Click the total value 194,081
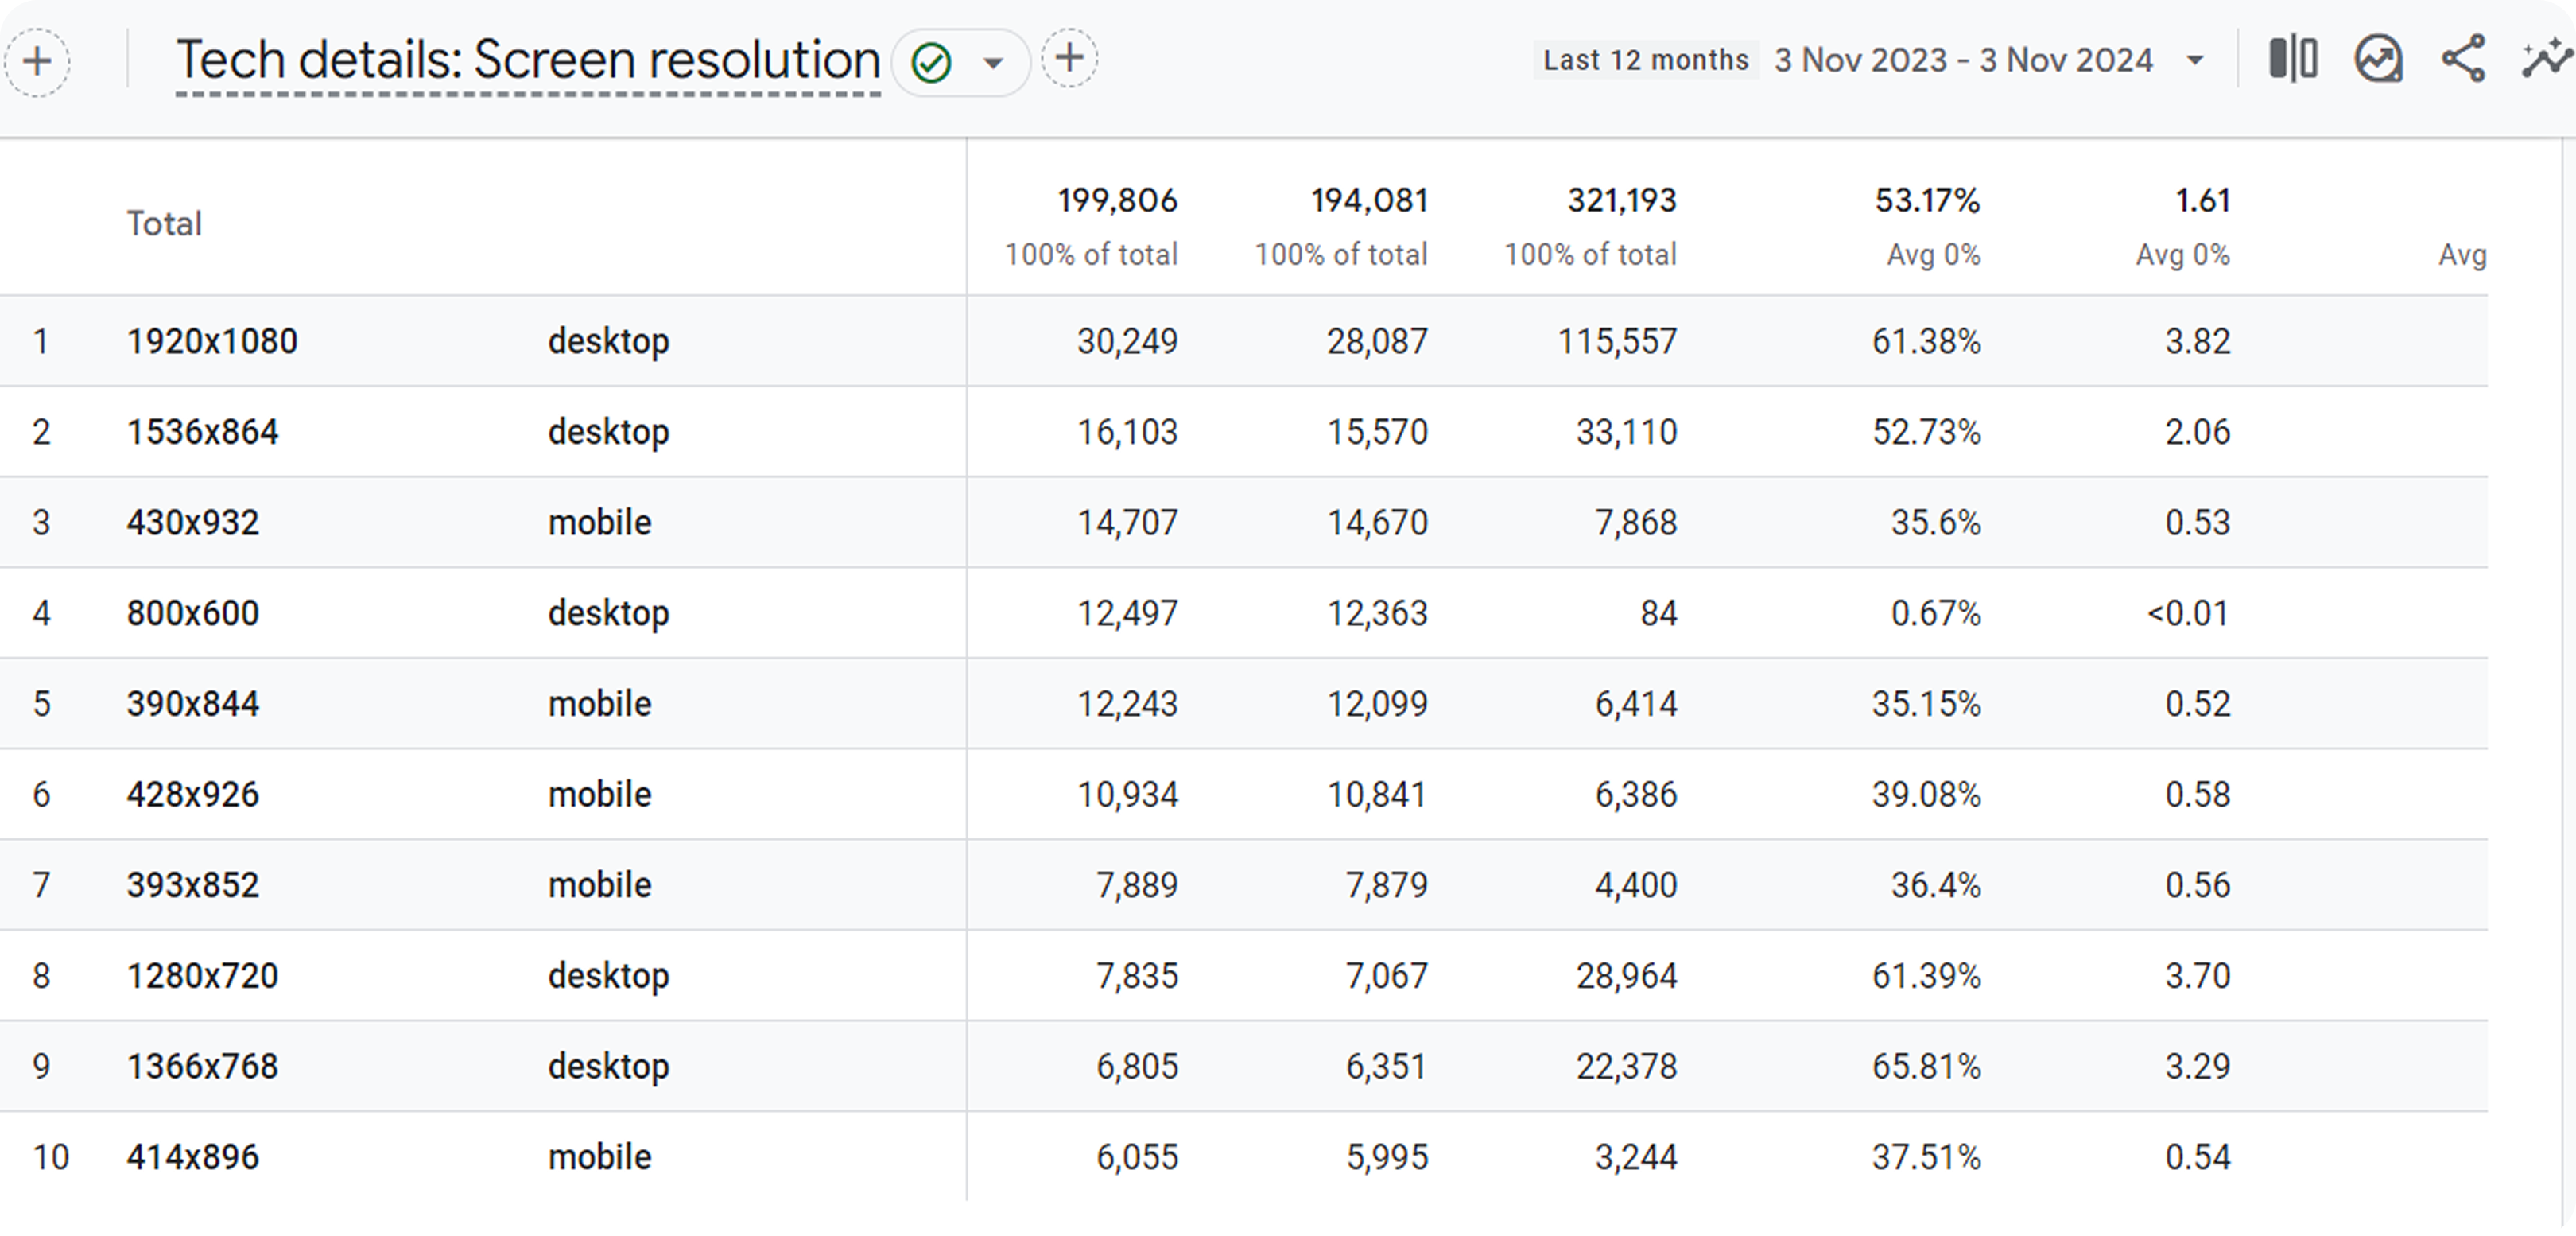 tap(1368, 200)
